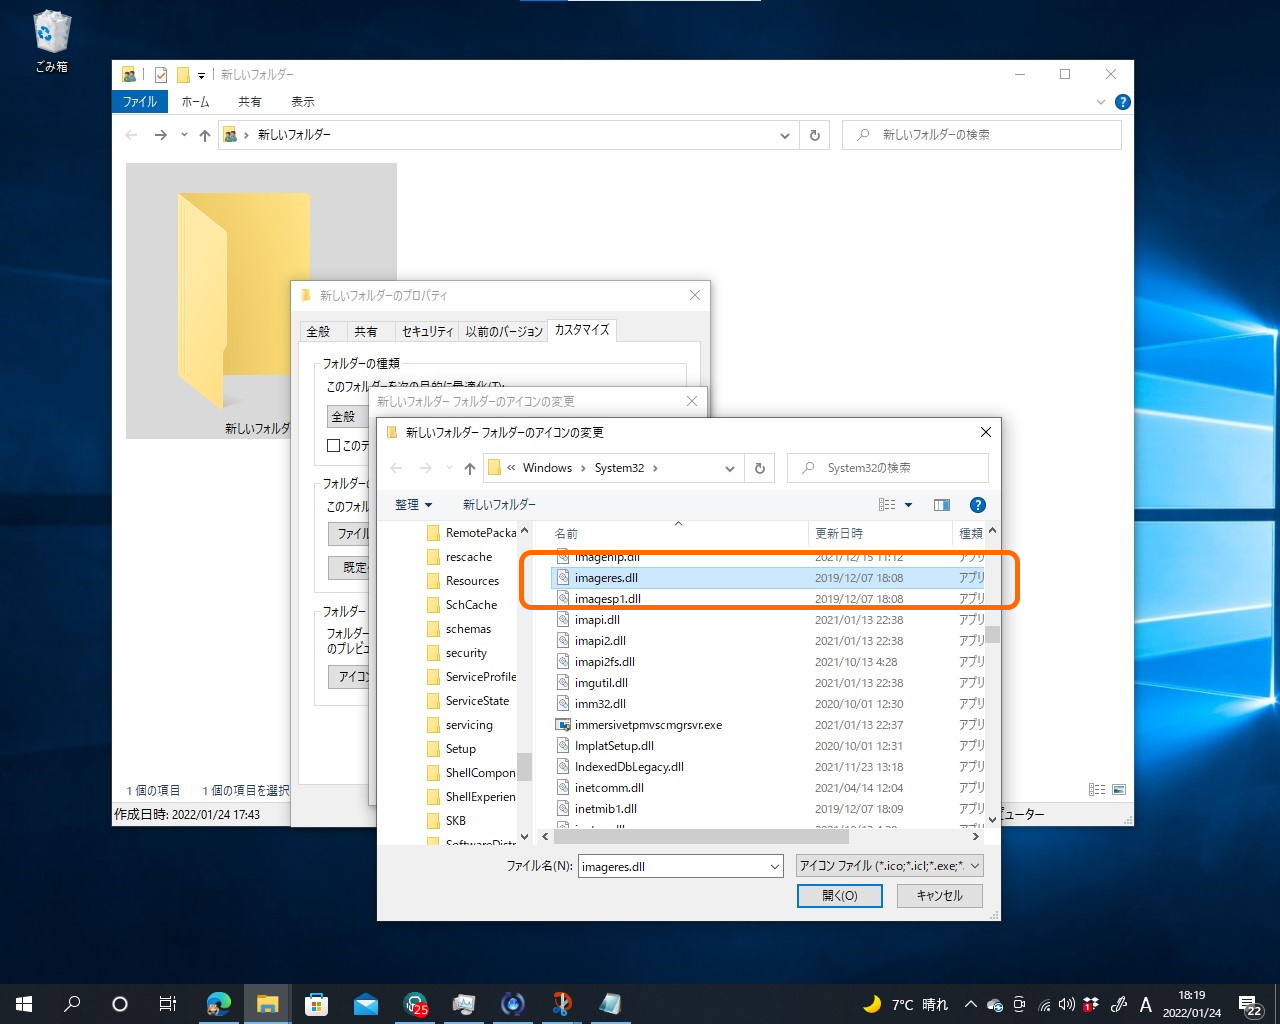Open Windows search from the taskbar

[71, 1003]
